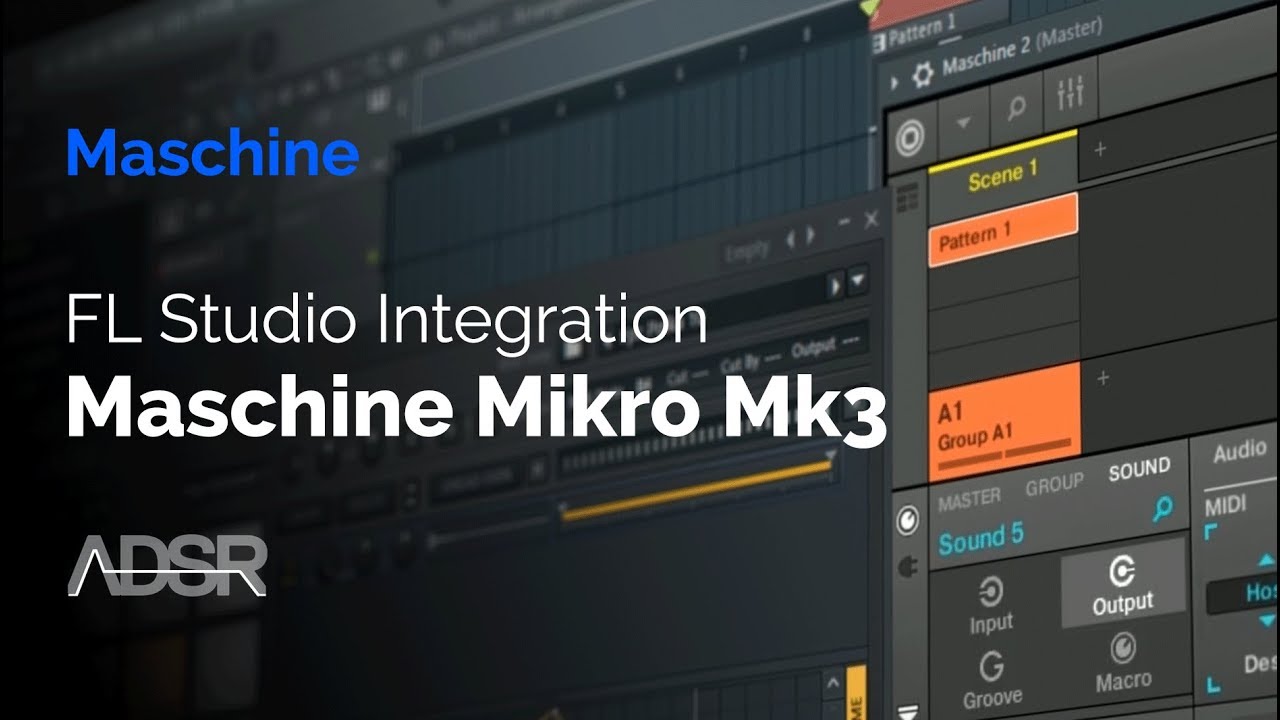Add a new group with plus

pos(1103,378)
